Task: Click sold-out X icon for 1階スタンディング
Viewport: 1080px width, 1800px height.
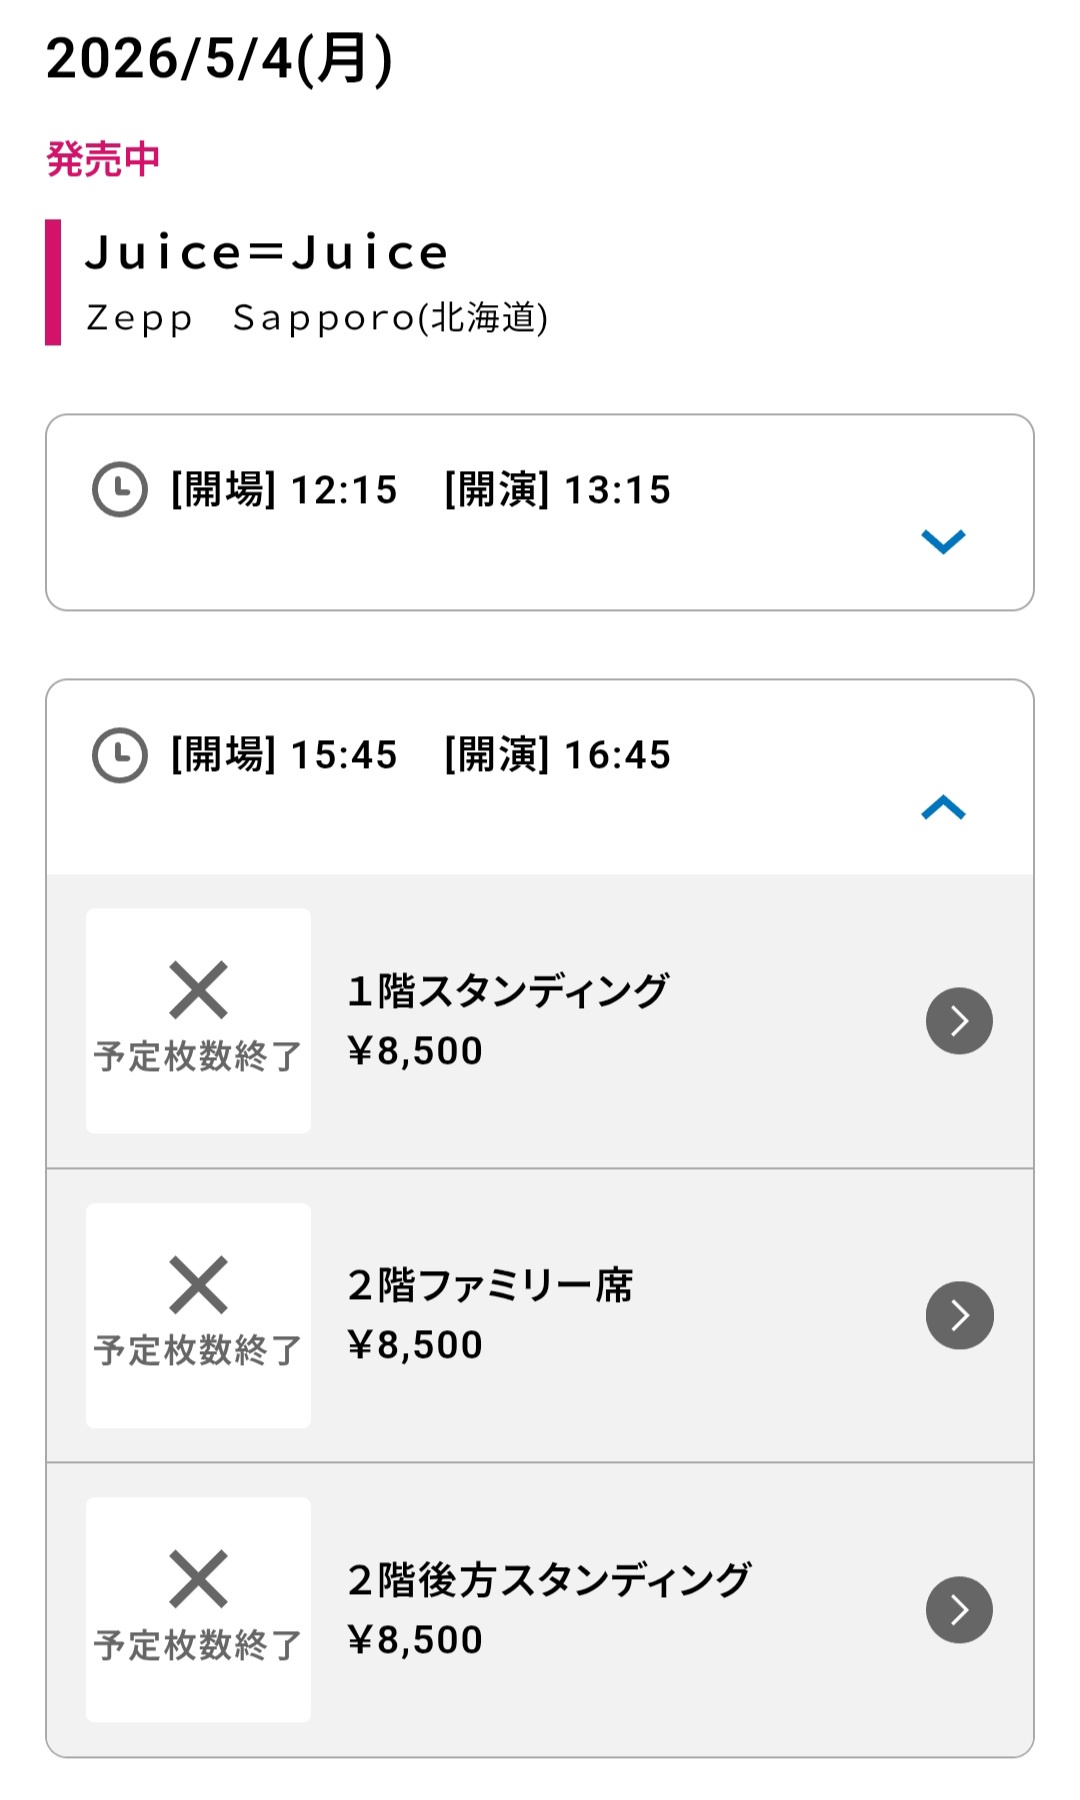Action: [x=198, y=990]
